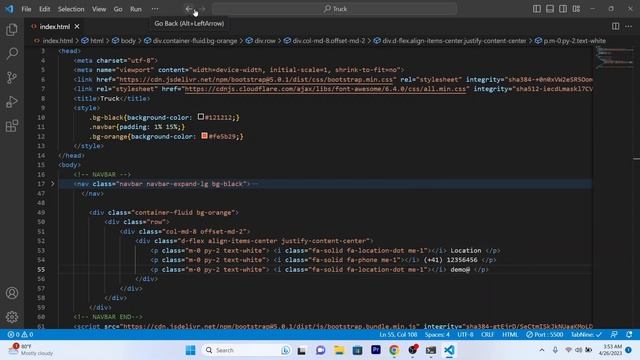Open the Go menu
640x360 pixels.
[x=118, y=9]
